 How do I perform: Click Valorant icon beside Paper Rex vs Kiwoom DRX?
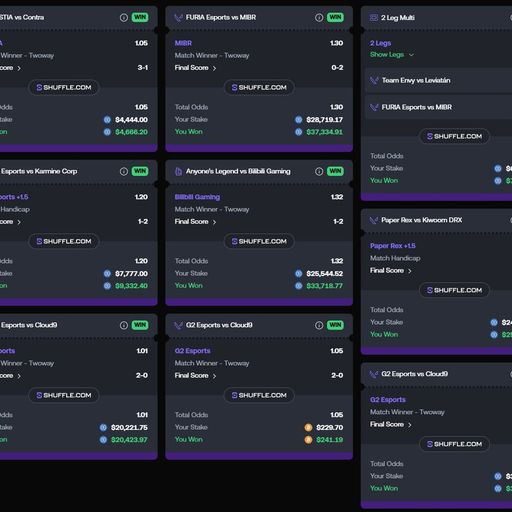[374, 220]
